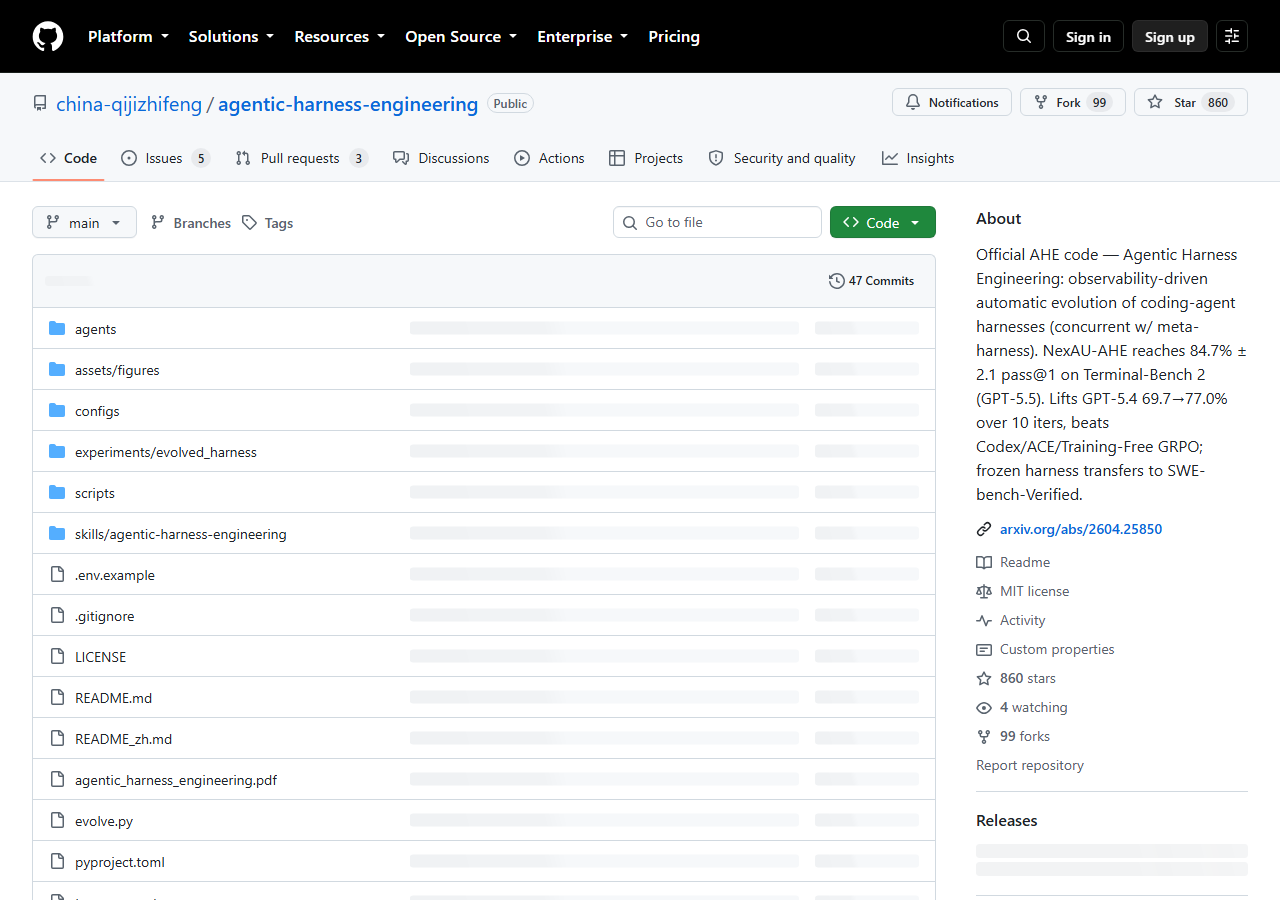Open the agentic-harness-engineering repository name link
This screenshot has height=900, width=1280.
(x=348, y=104)
